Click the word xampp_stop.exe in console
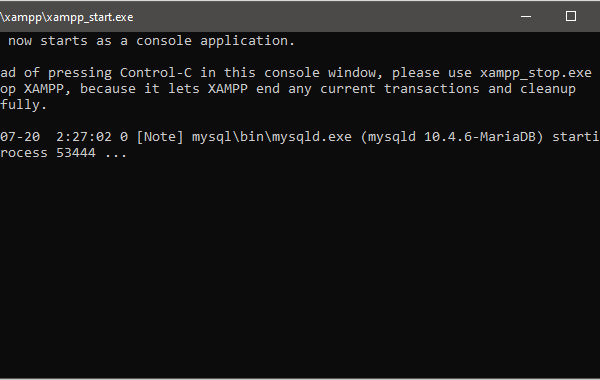This screenshot has width=600, height=380. 536,73
